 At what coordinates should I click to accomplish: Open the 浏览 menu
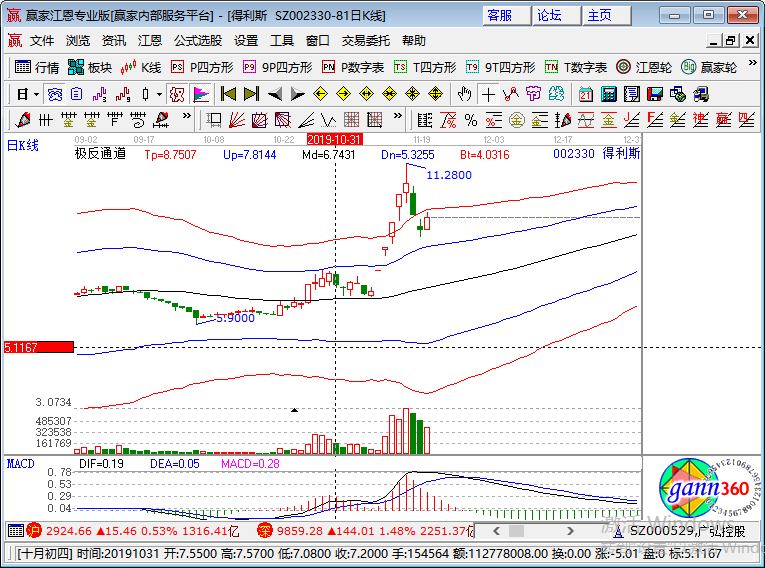coord(78,41)
